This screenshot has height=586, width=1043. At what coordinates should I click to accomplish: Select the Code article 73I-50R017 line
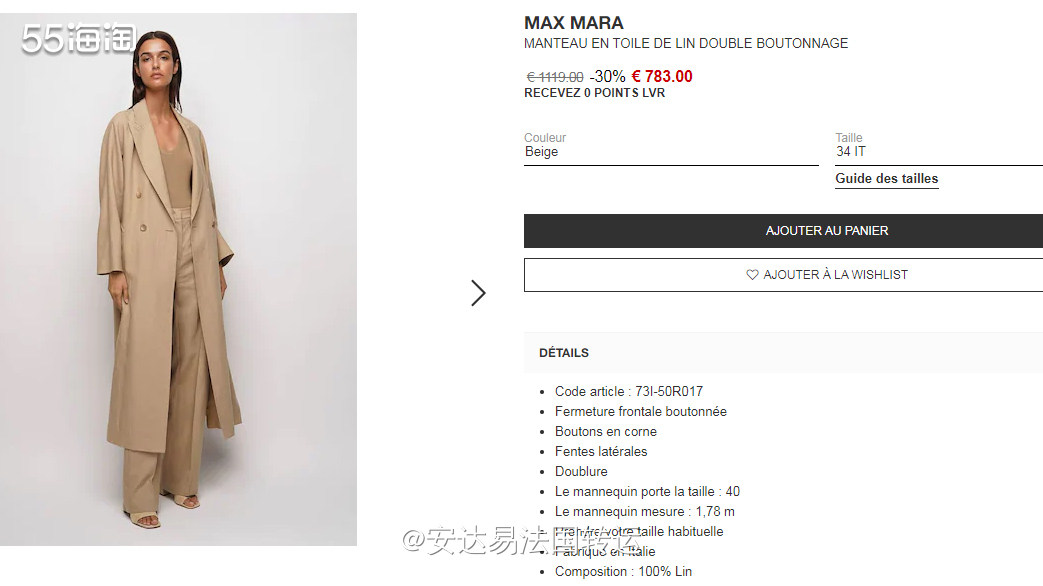[629, 392]
